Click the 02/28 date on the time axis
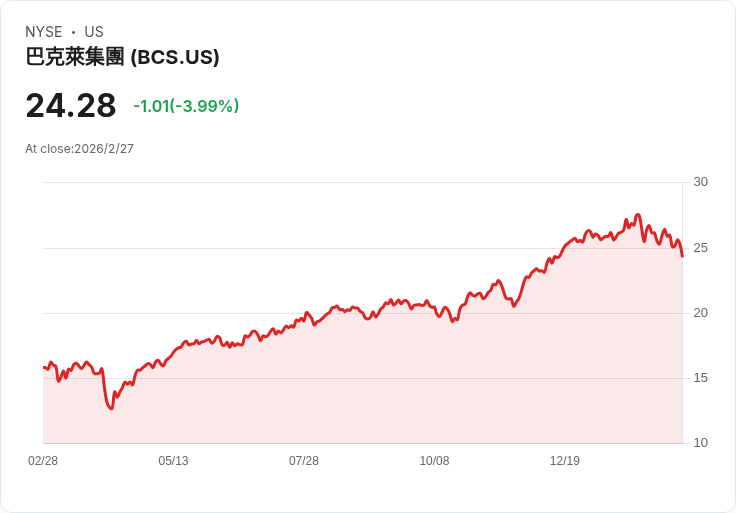The height and width of the screenshot is (513, 736). click(x=43, y=461)
